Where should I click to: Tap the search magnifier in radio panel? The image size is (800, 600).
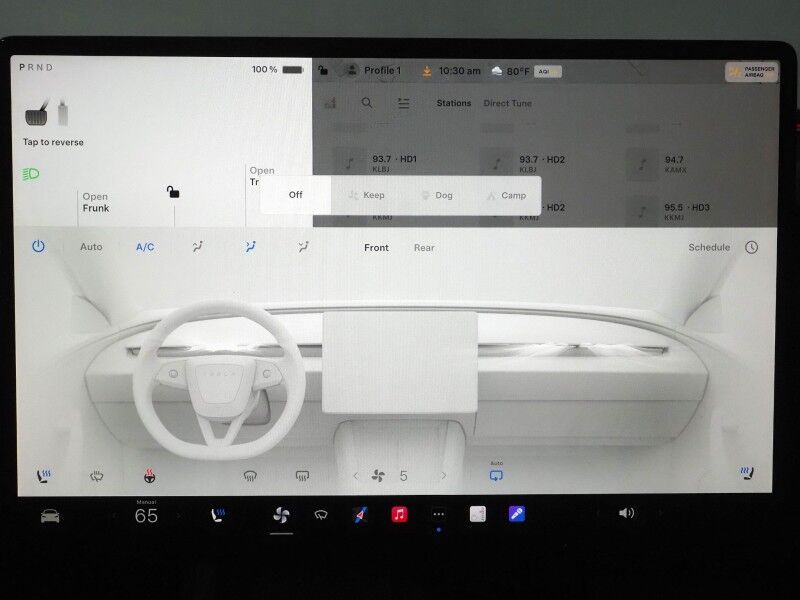pyautogui.click(x=367, y=103)
